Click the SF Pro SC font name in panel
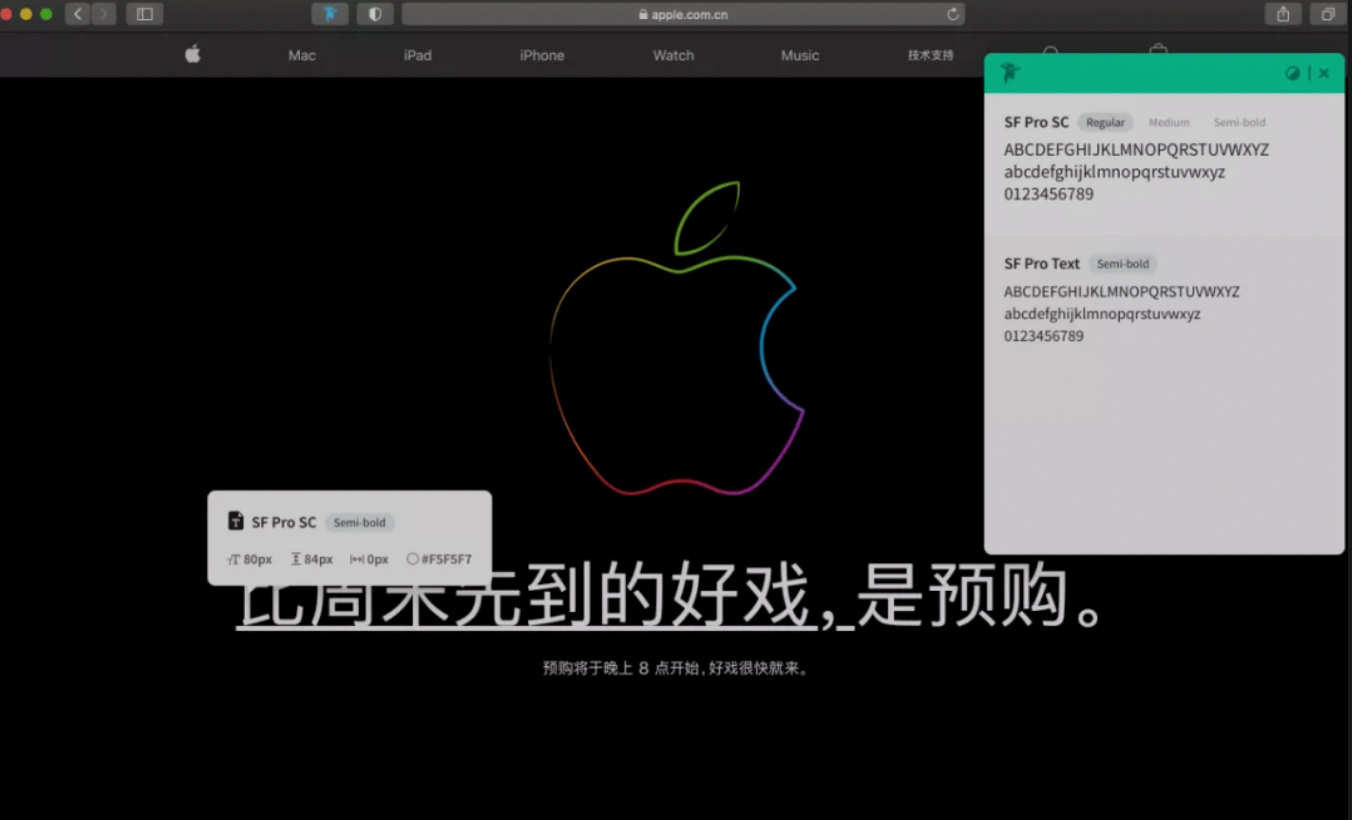The height and width of the screenshot is (820, 1352). [x=1036, y=122]
